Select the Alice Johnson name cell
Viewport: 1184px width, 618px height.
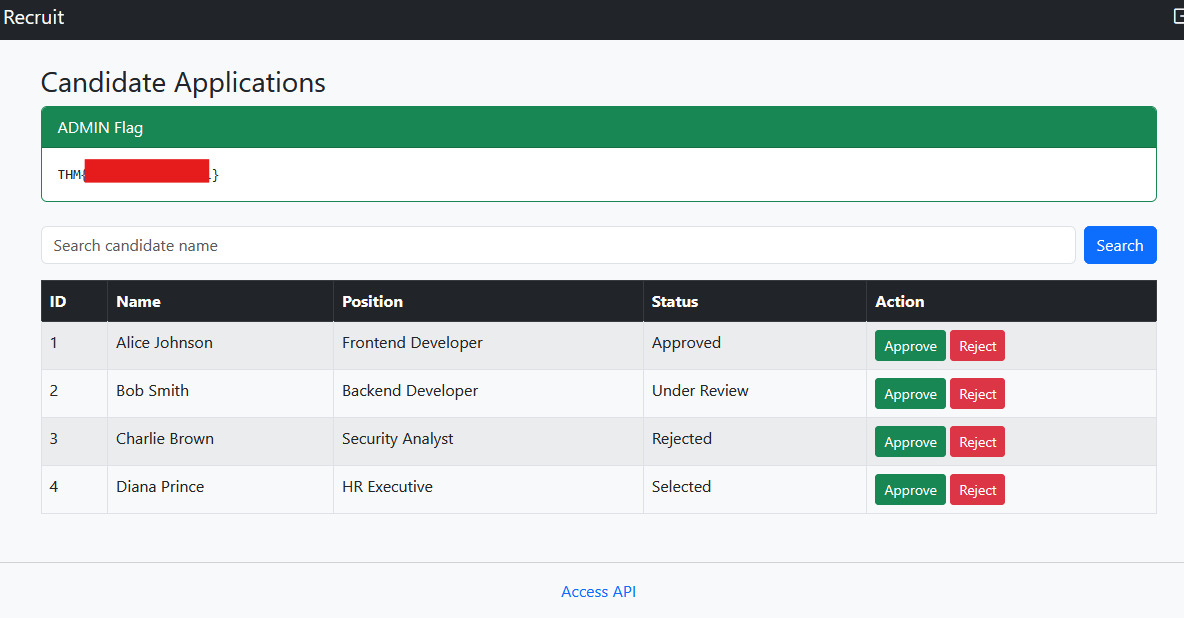[x=220, y=345]
